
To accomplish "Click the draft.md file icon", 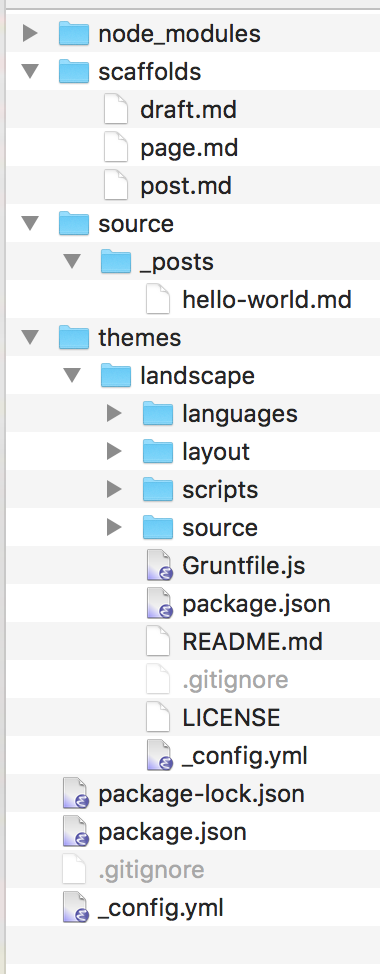I will coord(116,110).
